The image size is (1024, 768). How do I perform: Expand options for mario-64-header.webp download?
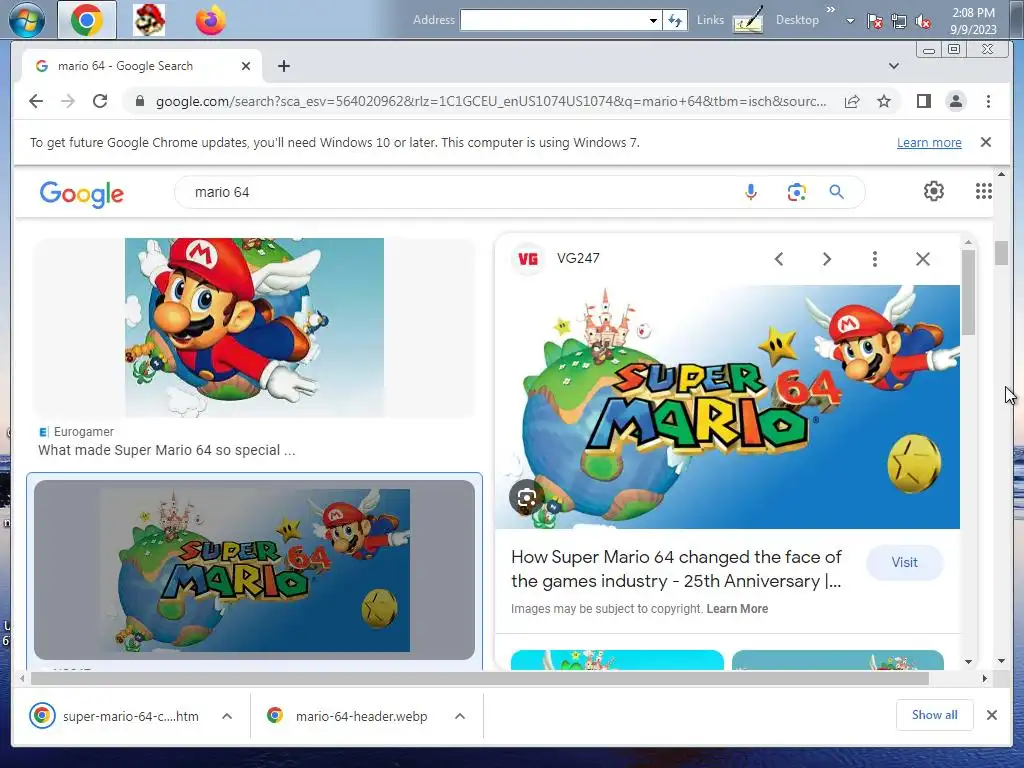click(x=460, y=716)
